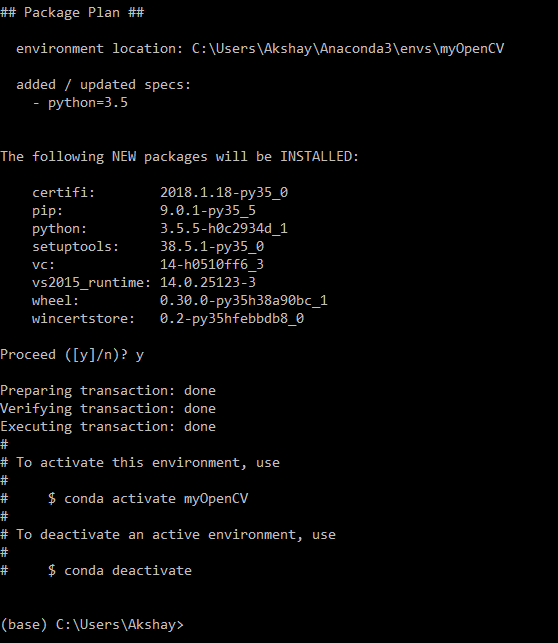
Task: Click the python=3.5 spec line
Action: pyautogui.click(x=80, y=103)
